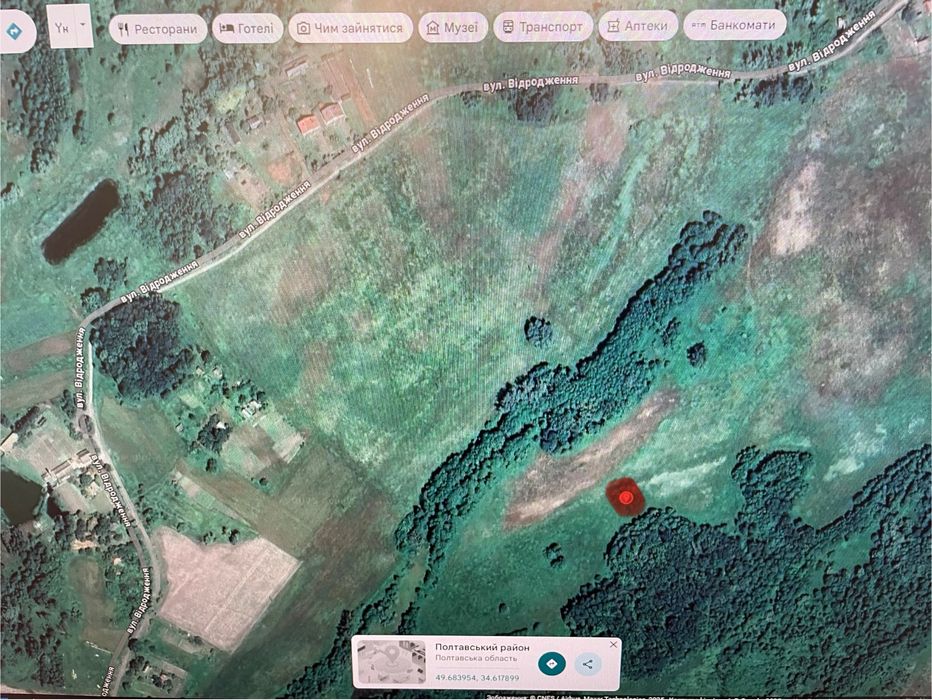The image size is (932, 700).
Task: Select the Ресторани category chip
Action: [158, 29]
